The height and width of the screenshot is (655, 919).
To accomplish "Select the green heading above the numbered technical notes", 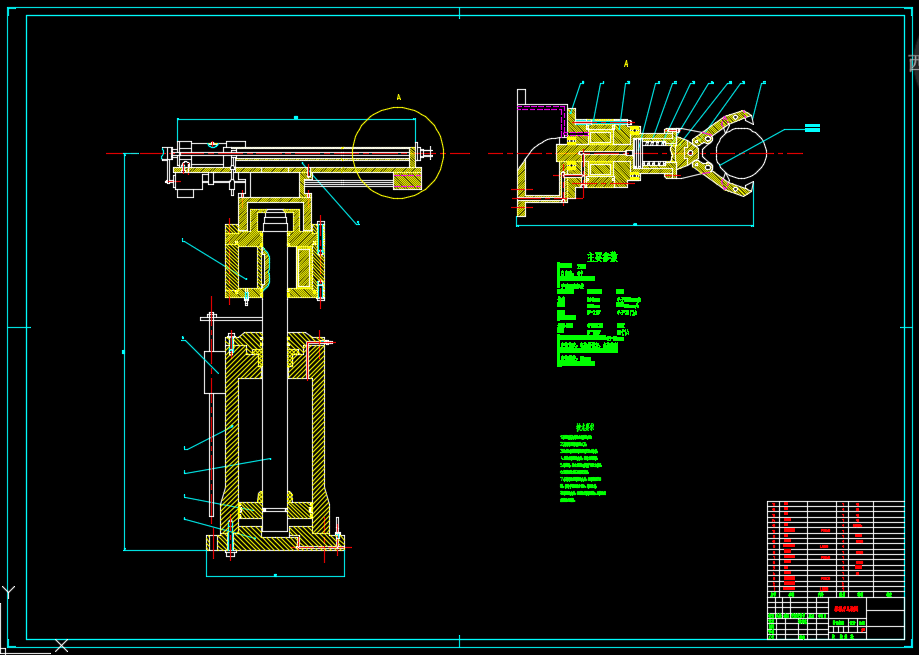I will point(585,428).
